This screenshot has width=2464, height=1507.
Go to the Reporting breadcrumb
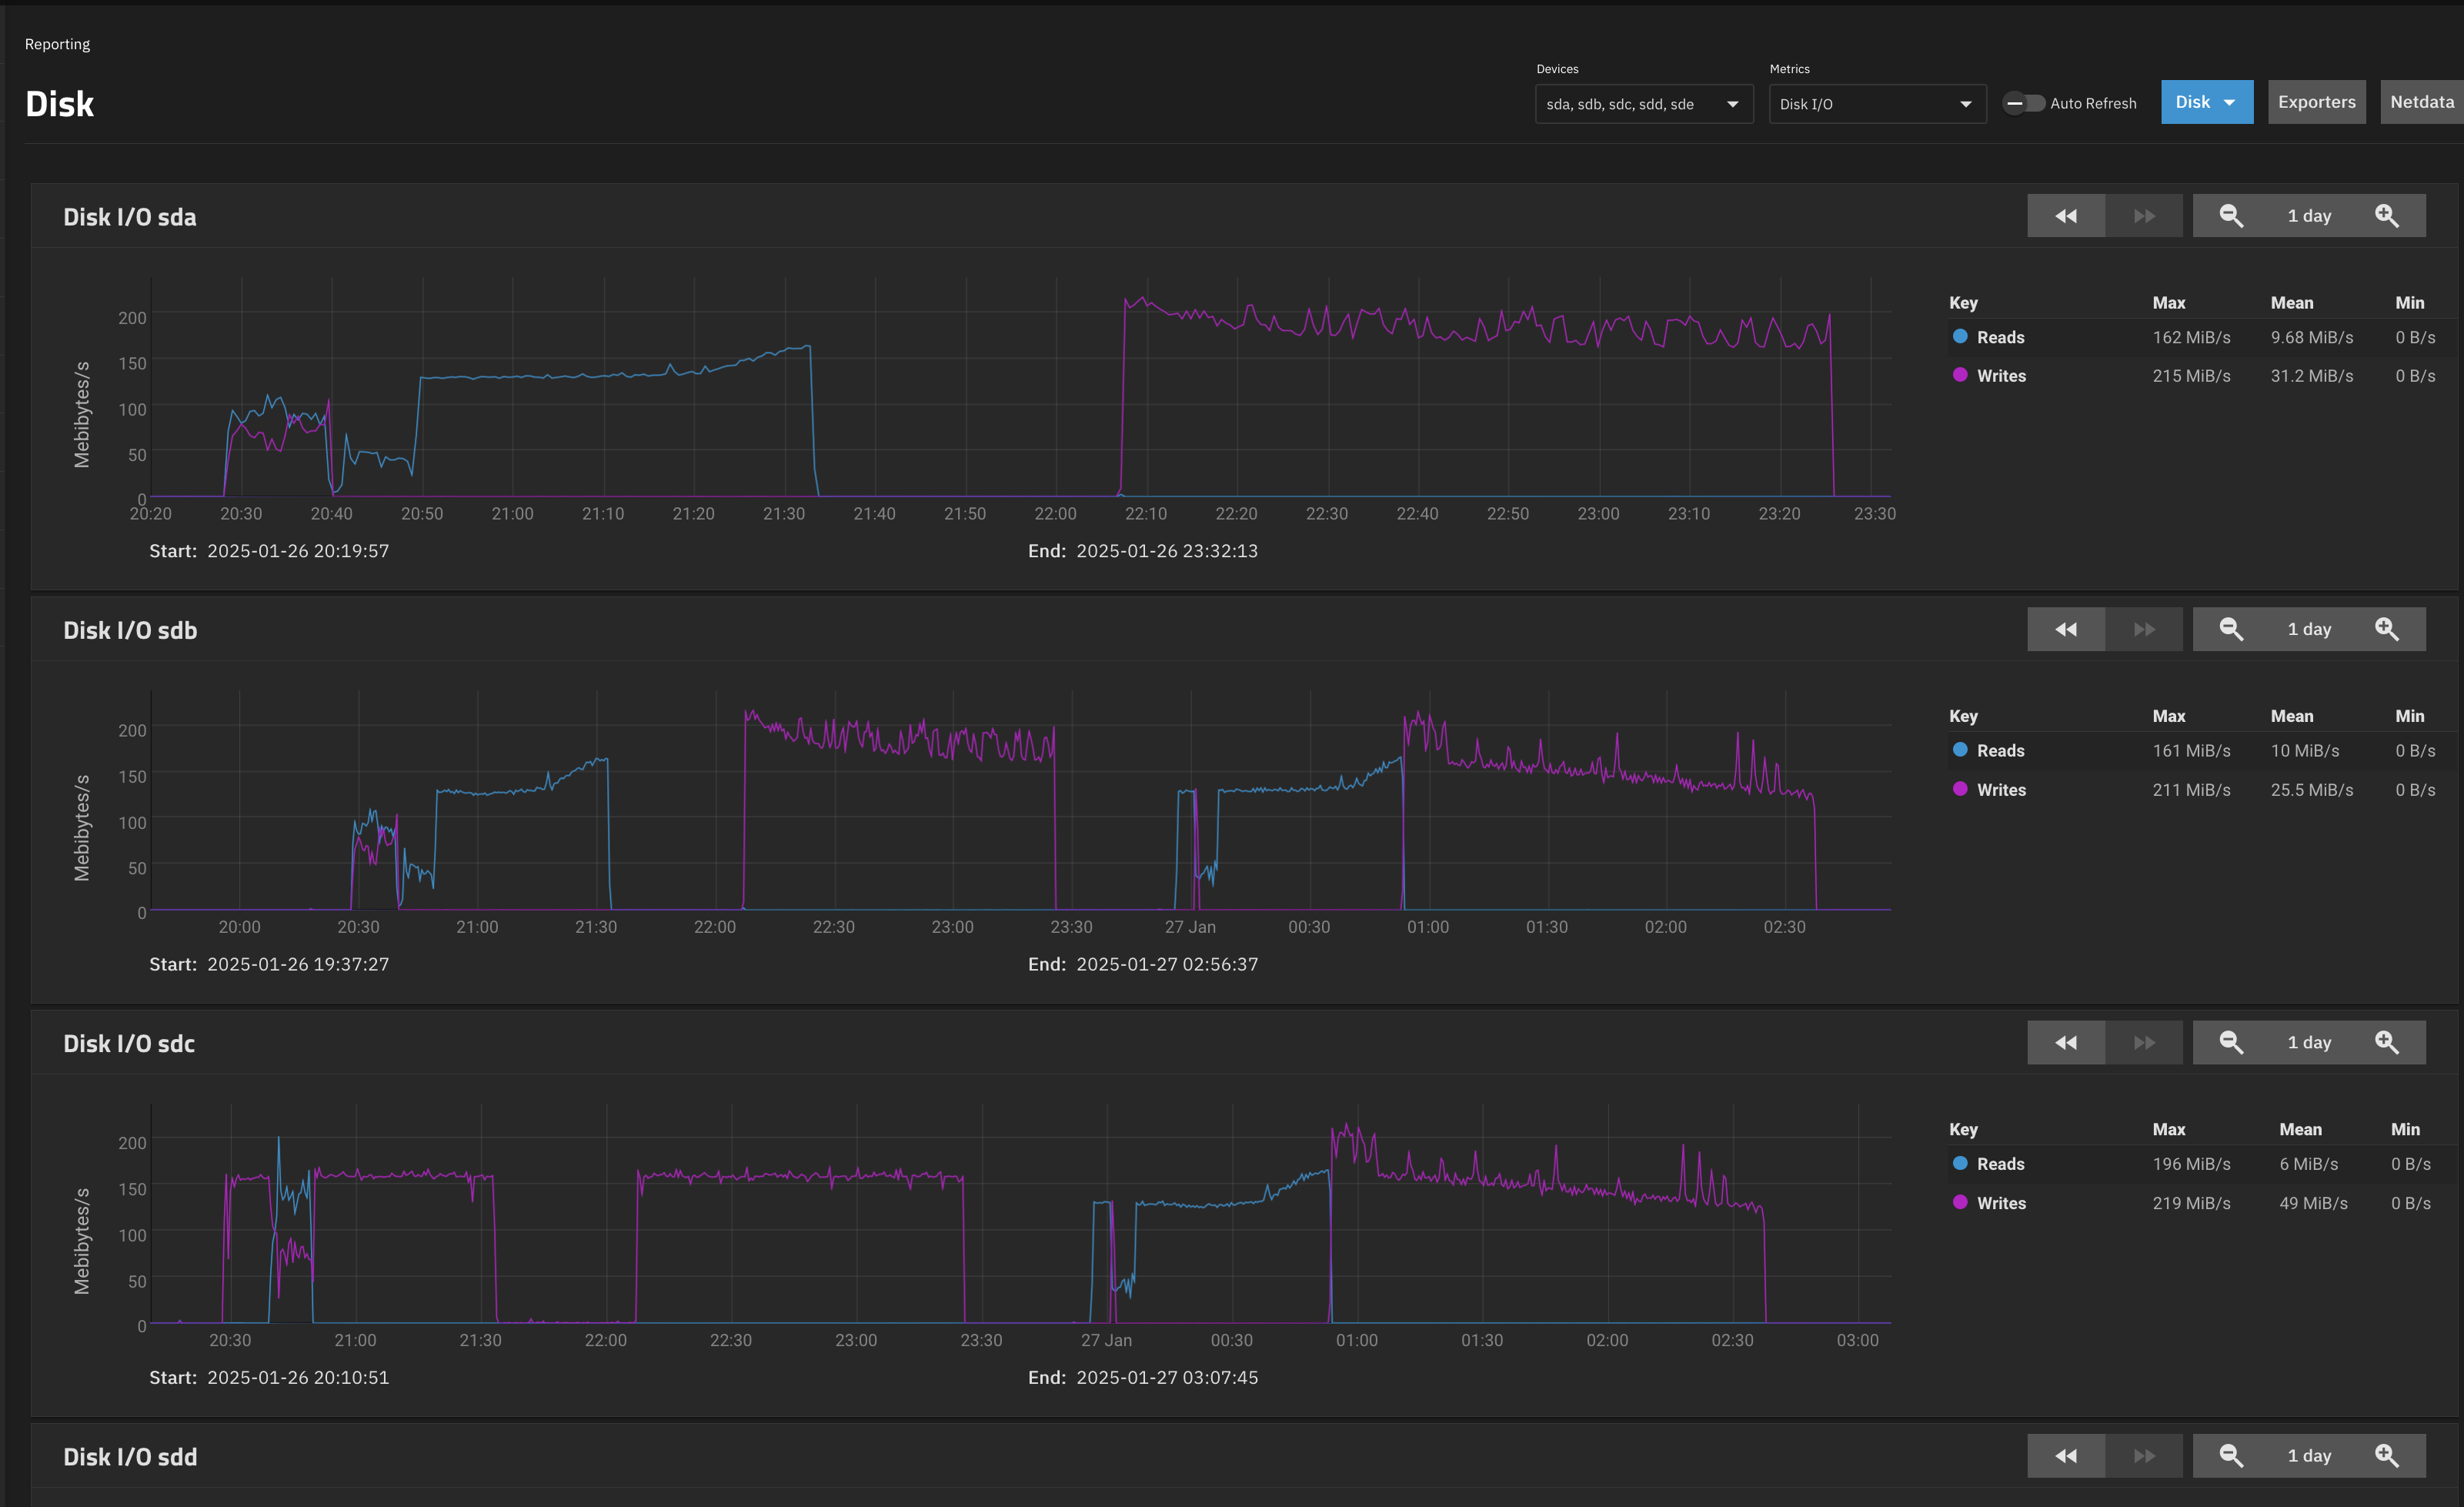tap(57, 44)
